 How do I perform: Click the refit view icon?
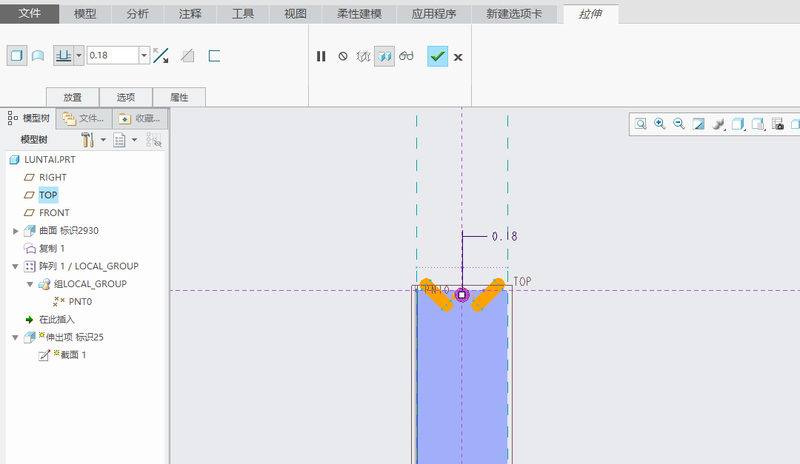click(641, 124)
